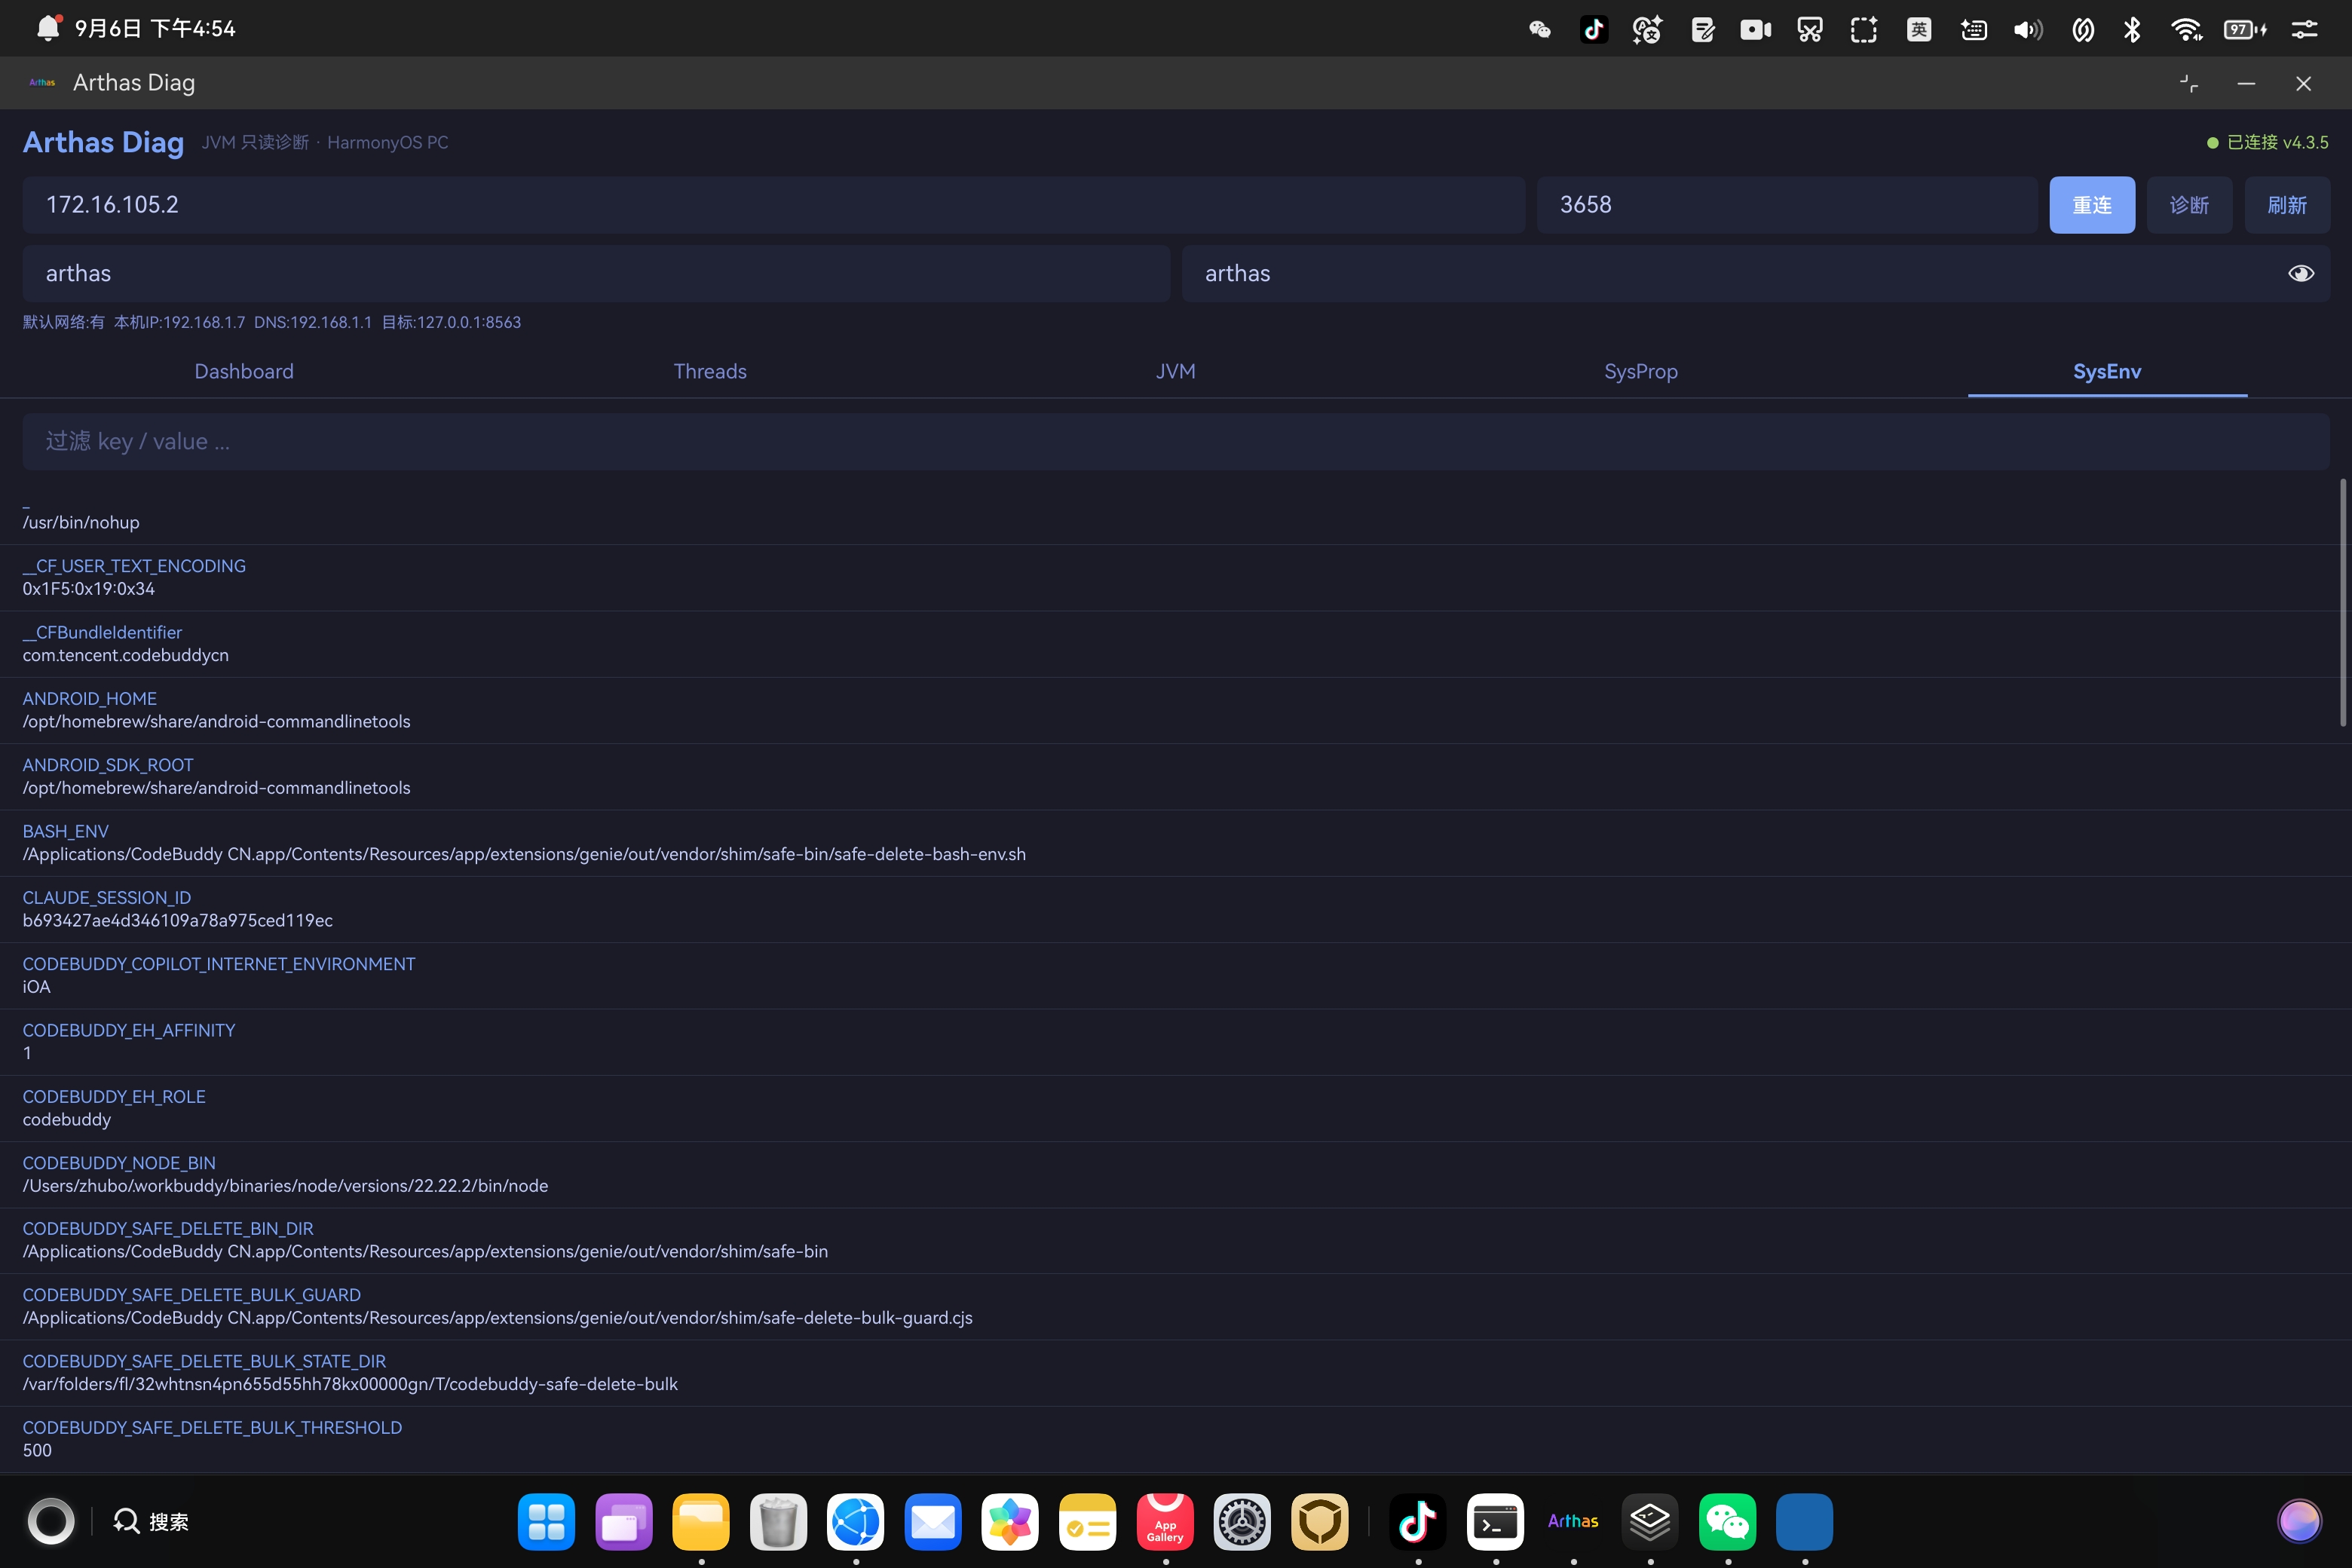Click the WeChat icon in the status bar
Image resolution: width=2352 pixels, height=1568 pixels.
[x=1540, y=29]
